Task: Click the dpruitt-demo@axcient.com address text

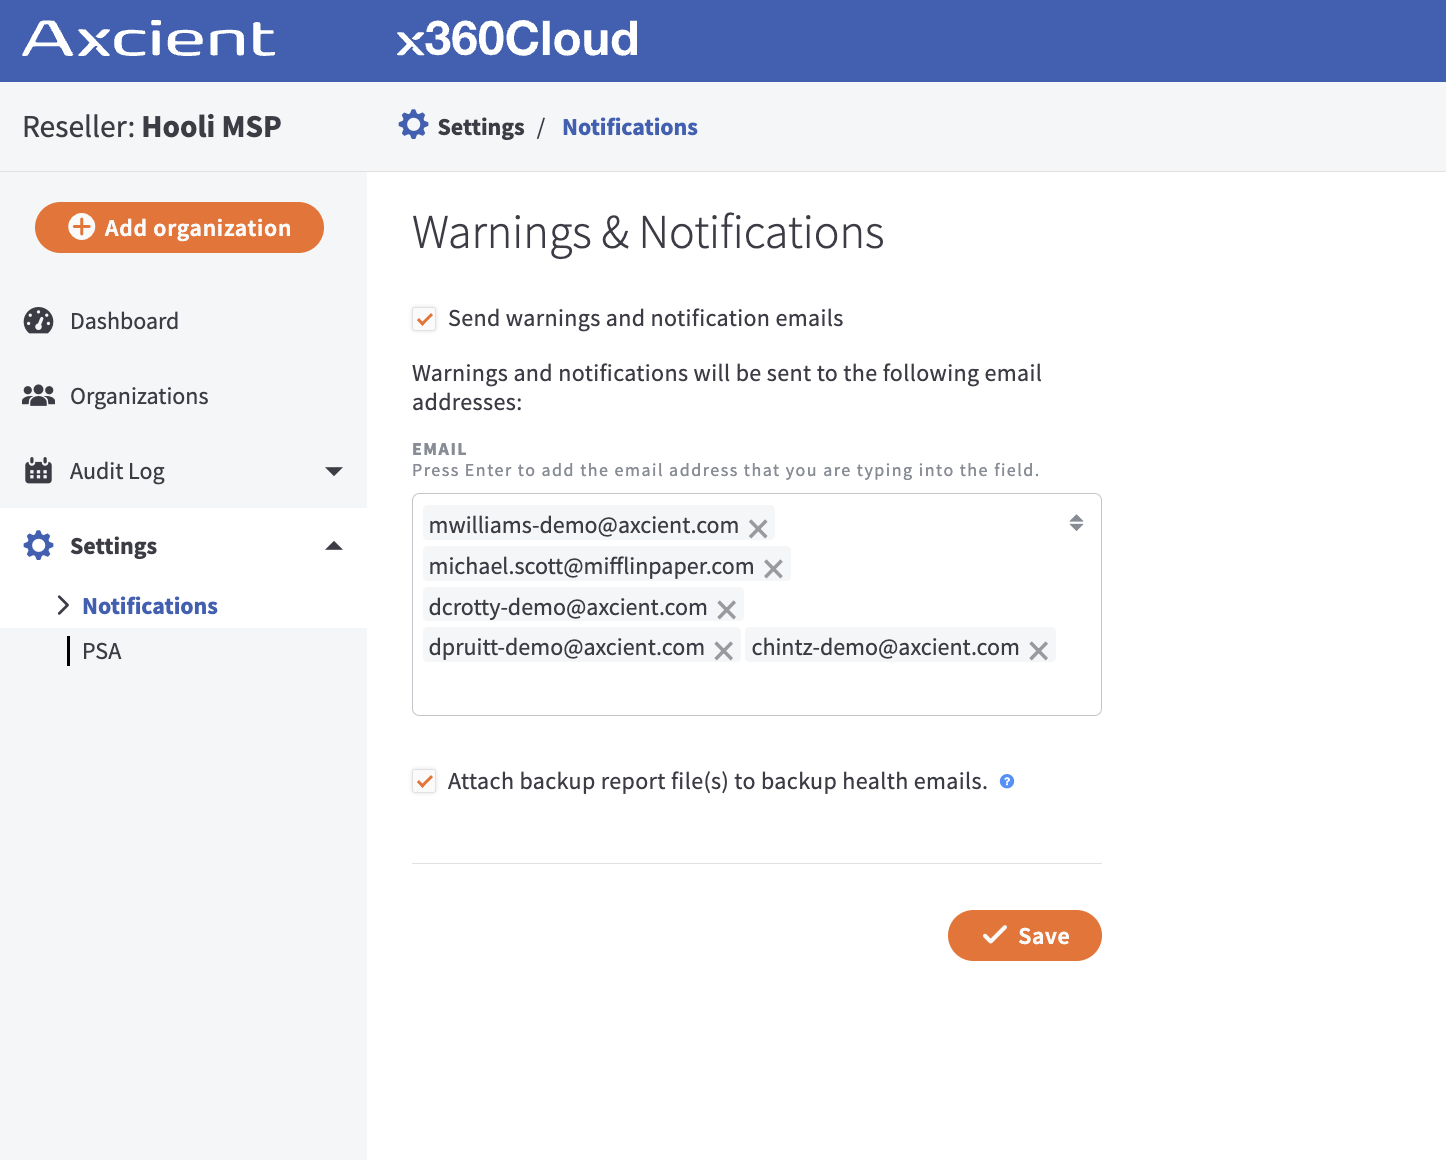Action: [566, 647]
